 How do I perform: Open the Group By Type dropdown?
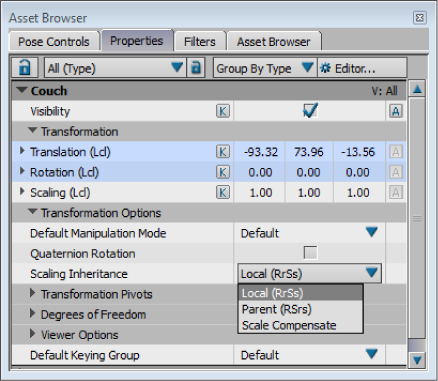click(265, 68)
